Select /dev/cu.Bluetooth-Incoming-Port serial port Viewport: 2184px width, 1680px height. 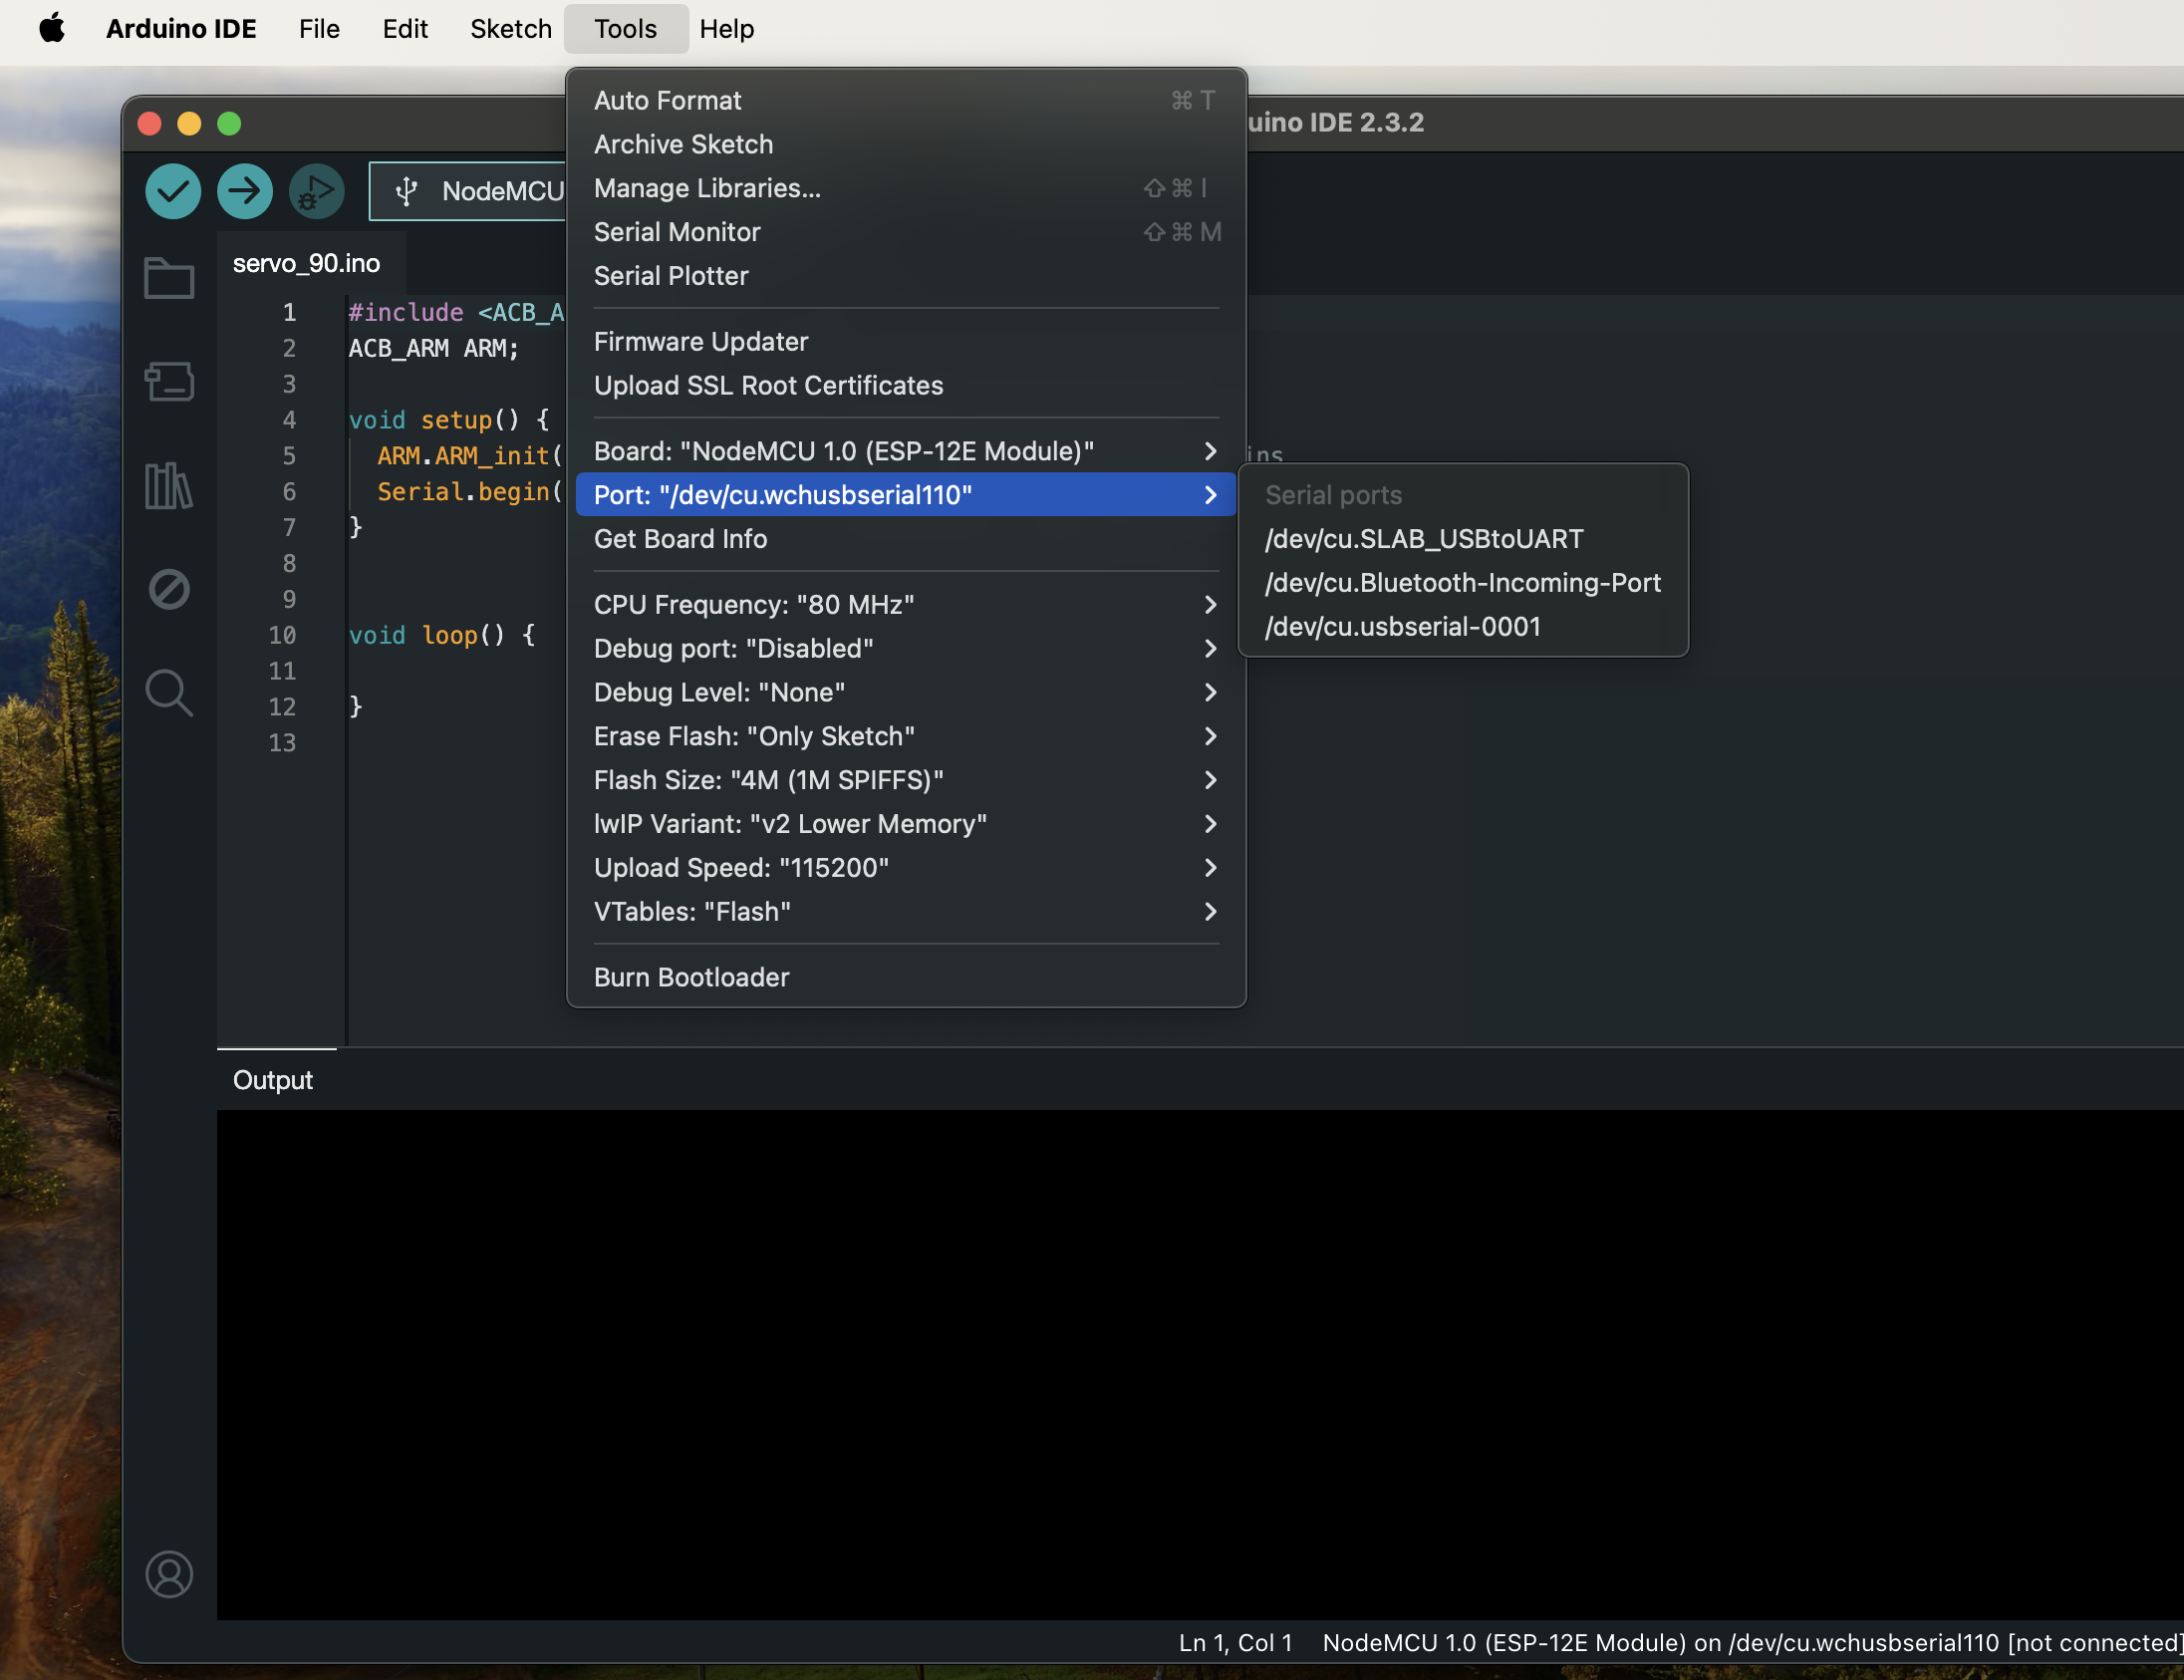[1463, 583]
